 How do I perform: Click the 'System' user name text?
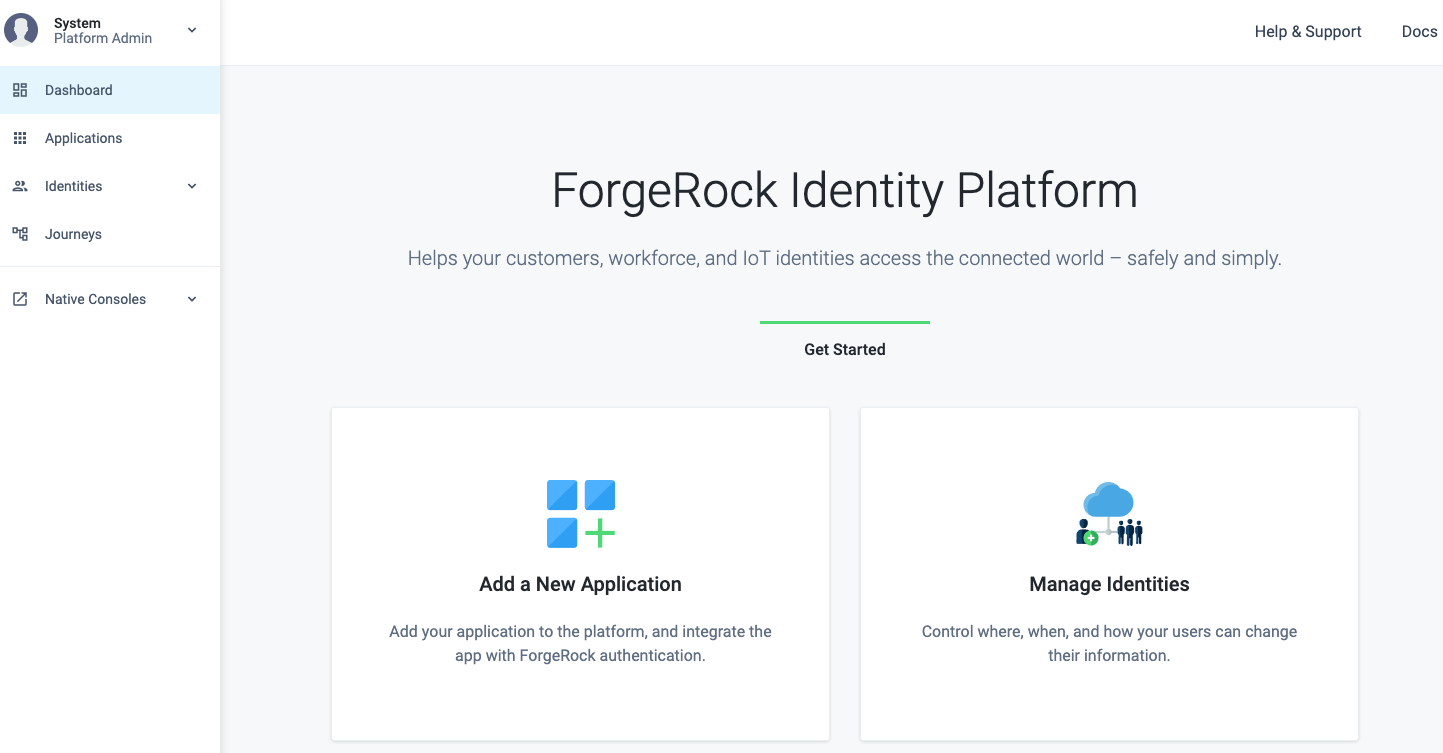[x=77, y=23]
